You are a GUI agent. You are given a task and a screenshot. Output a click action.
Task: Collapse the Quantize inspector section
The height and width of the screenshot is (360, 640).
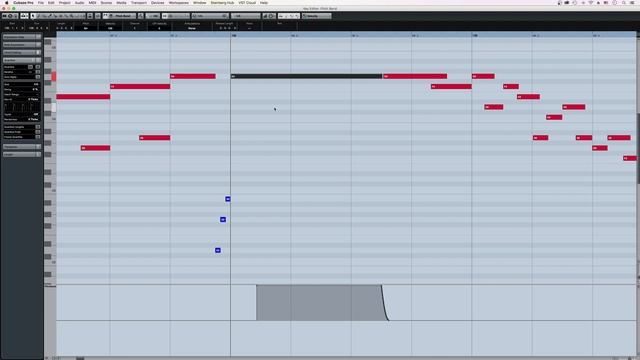[22, 60]
